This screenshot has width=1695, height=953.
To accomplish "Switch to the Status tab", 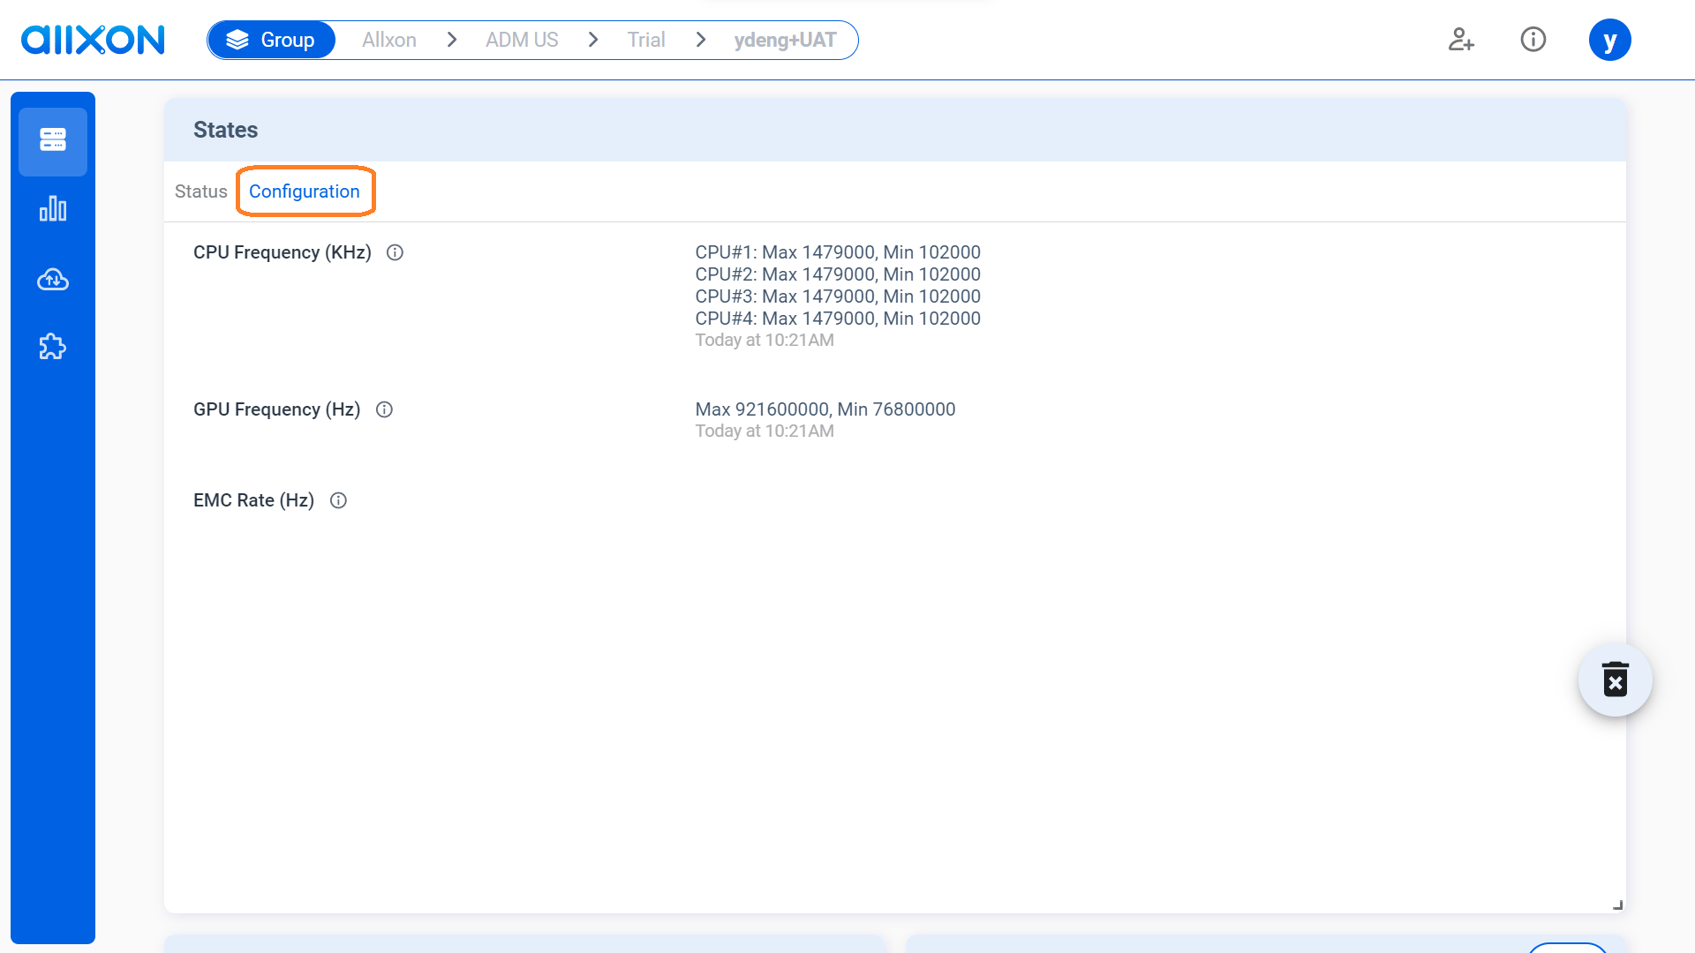I will [200, 191].
